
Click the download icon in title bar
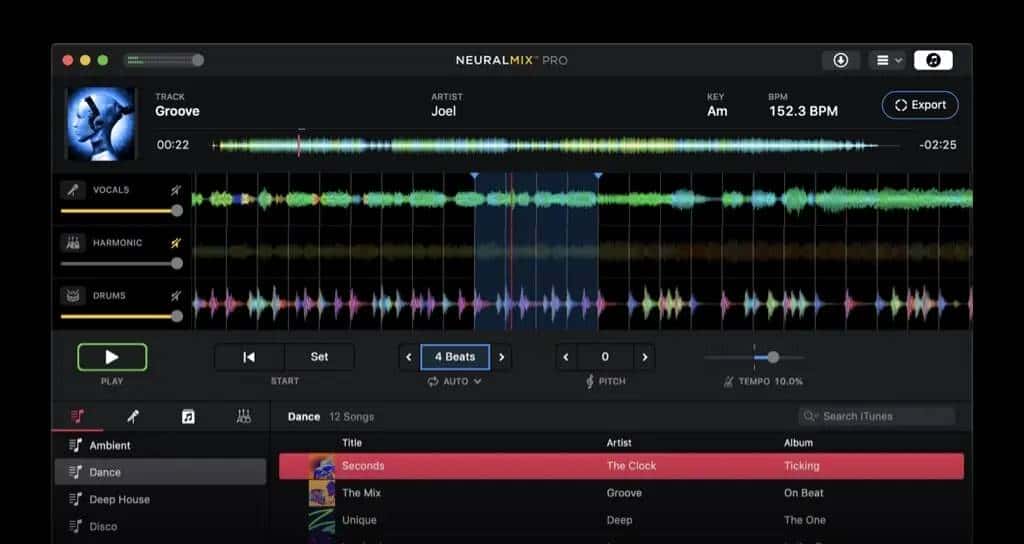tap(840, 60)
